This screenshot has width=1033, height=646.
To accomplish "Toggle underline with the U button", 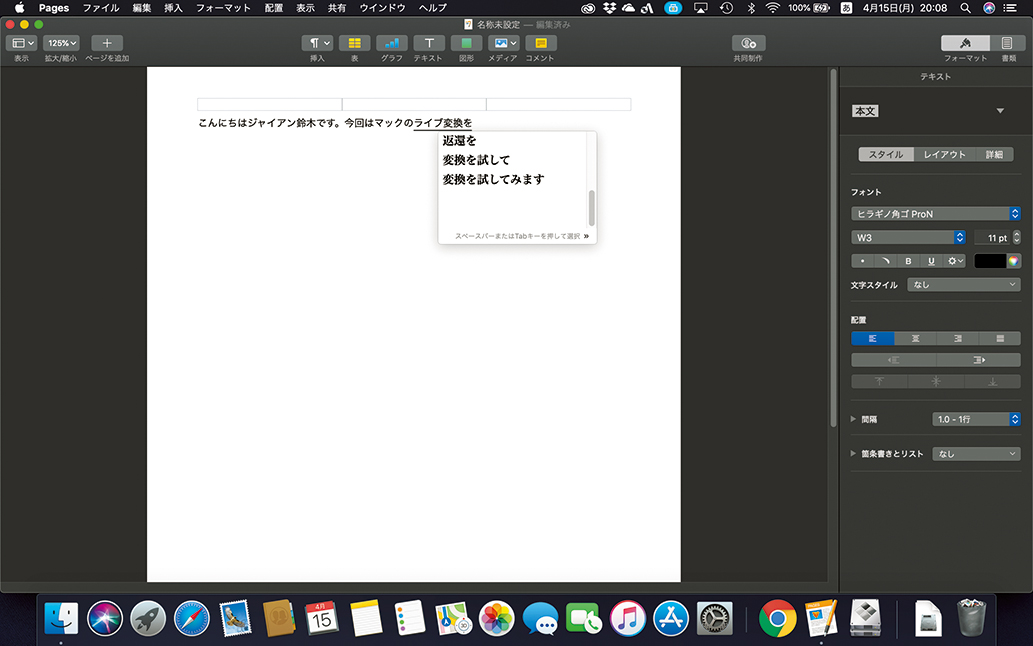I will (932, 261).
